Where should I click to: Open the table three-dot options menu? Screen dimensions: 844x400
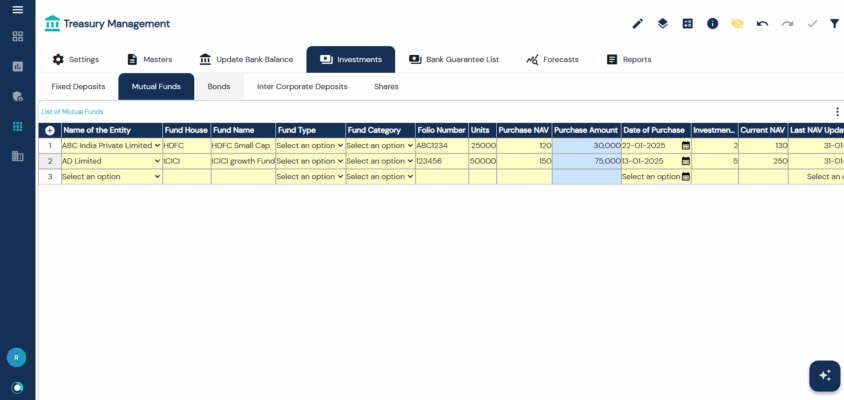(837, 112)
